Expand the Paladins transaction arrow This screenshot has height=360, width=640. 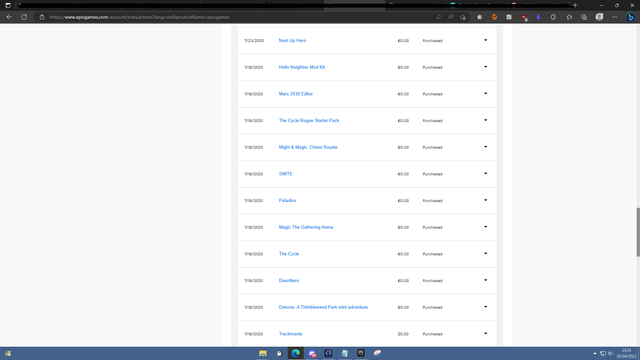pos(485,200)
